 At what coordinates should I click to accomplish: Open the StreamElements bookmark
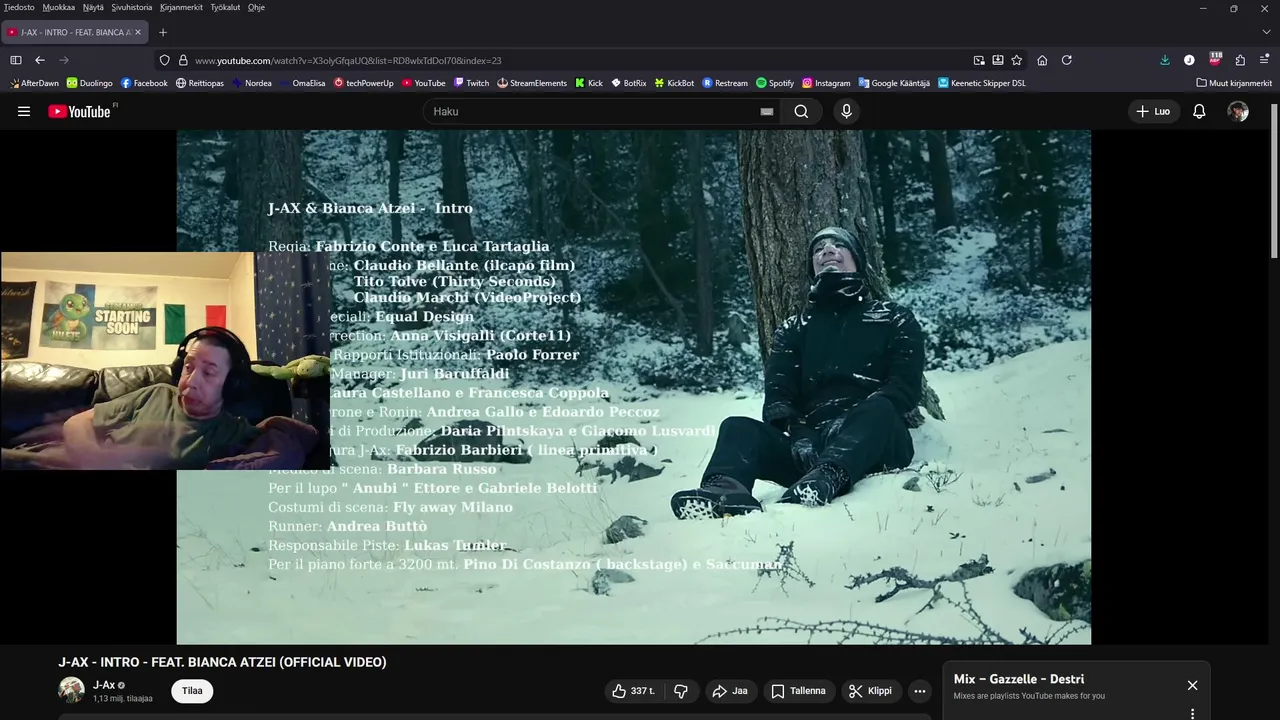tap(532, 83)
